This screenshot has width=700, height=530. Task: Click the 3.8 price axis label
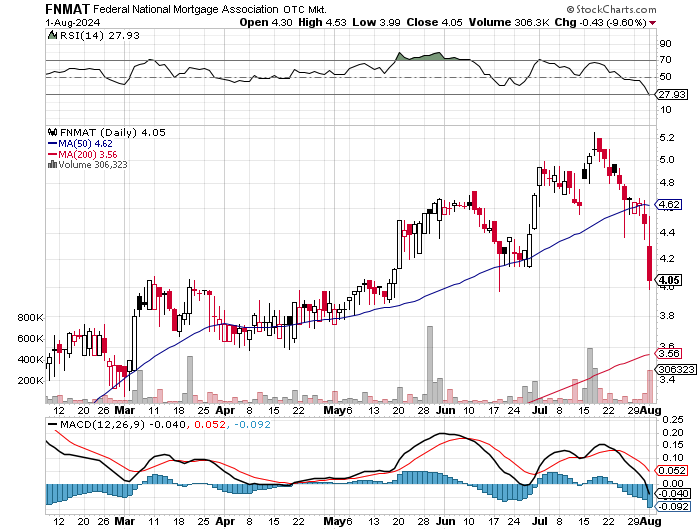pos(667,316)
